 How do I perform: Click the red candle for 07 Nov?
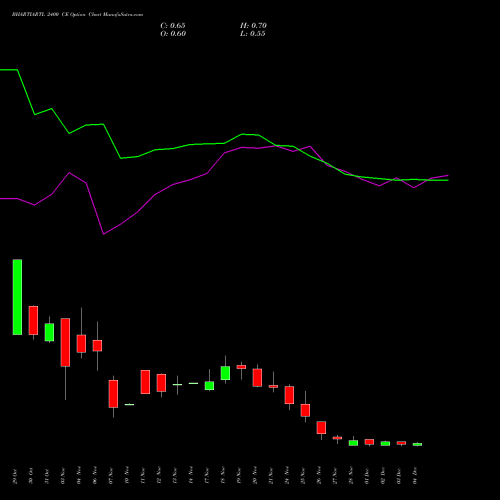(x=113, y=394)
